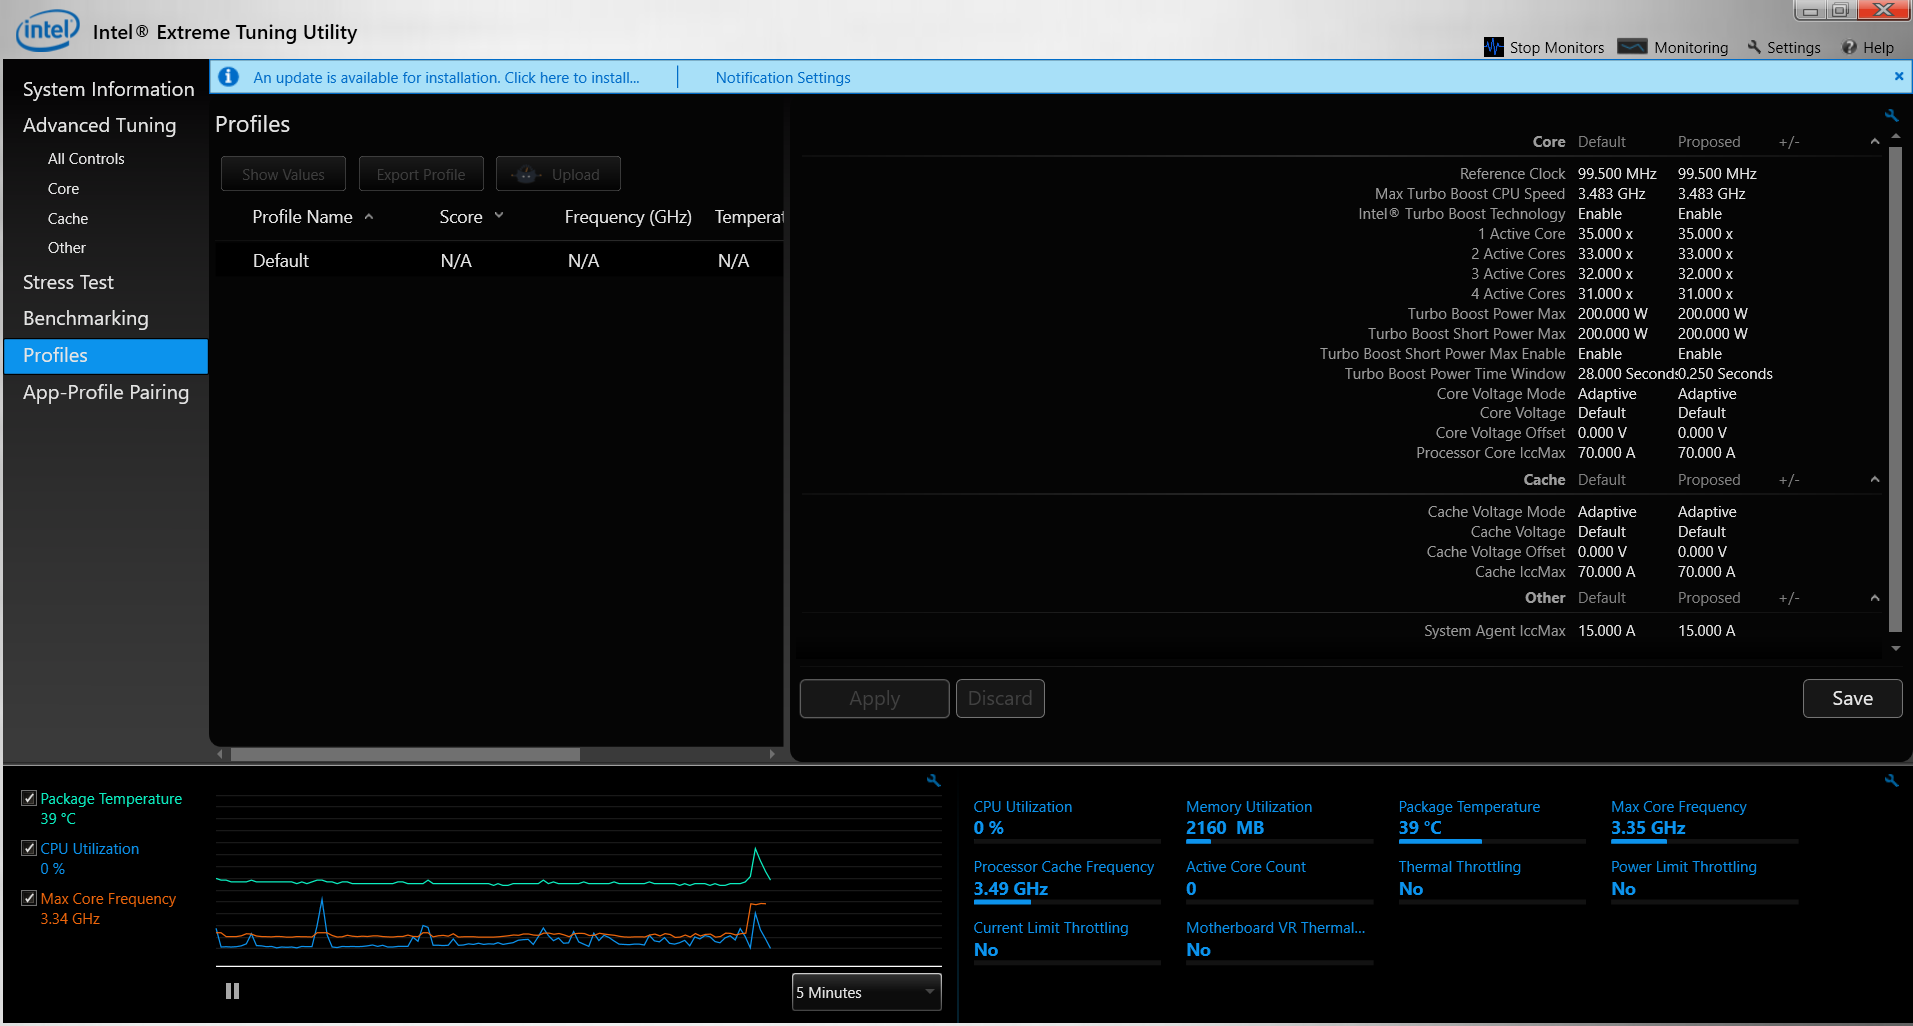1913x1026 pixels.
Task: Click the Upload cloud icon
Action: 527,174
